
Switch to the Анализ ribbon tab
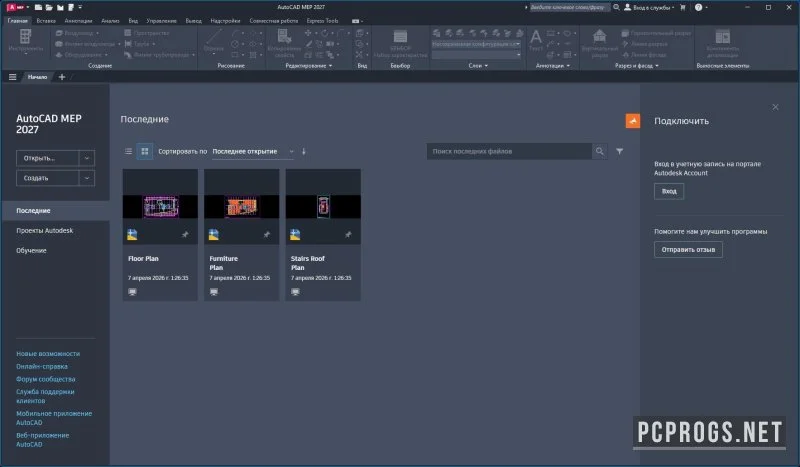(110, 21)
